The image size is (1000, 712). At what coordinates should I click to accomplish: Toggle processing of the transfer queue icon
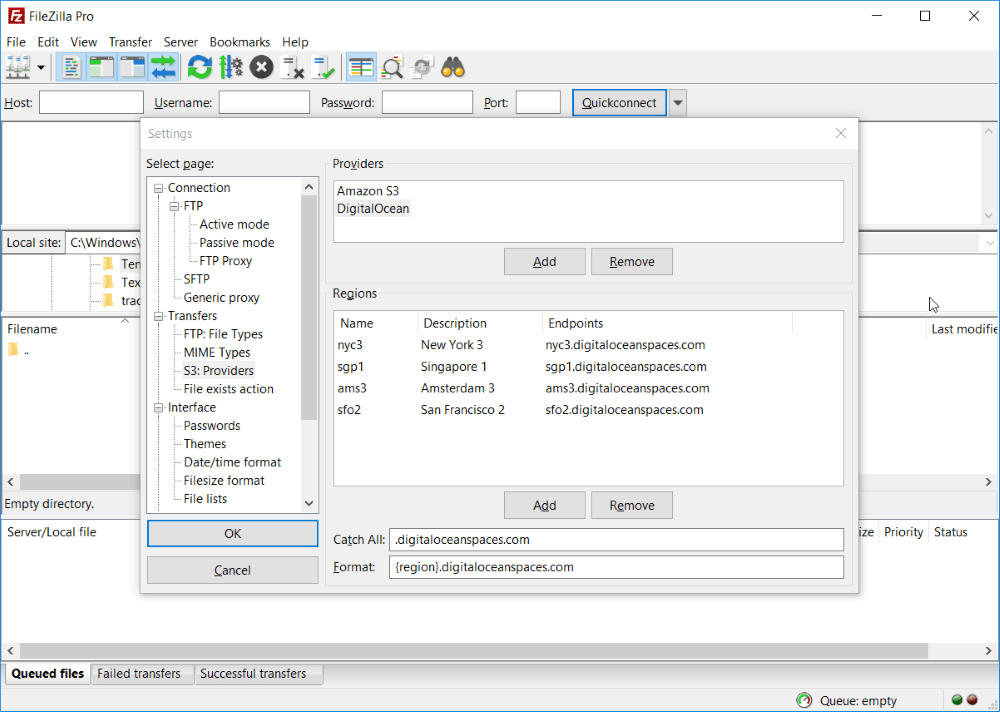(230, 67)
